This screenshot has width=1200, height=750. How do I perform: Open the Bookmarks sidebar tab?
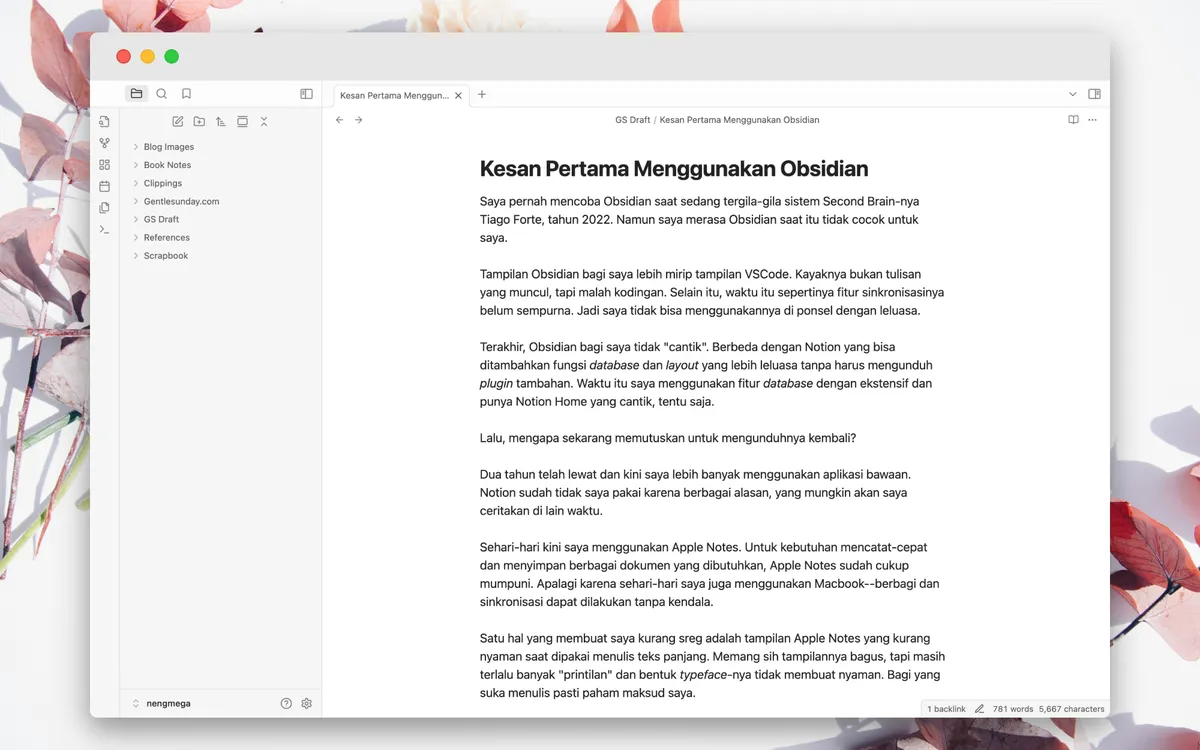pos(186,94)
